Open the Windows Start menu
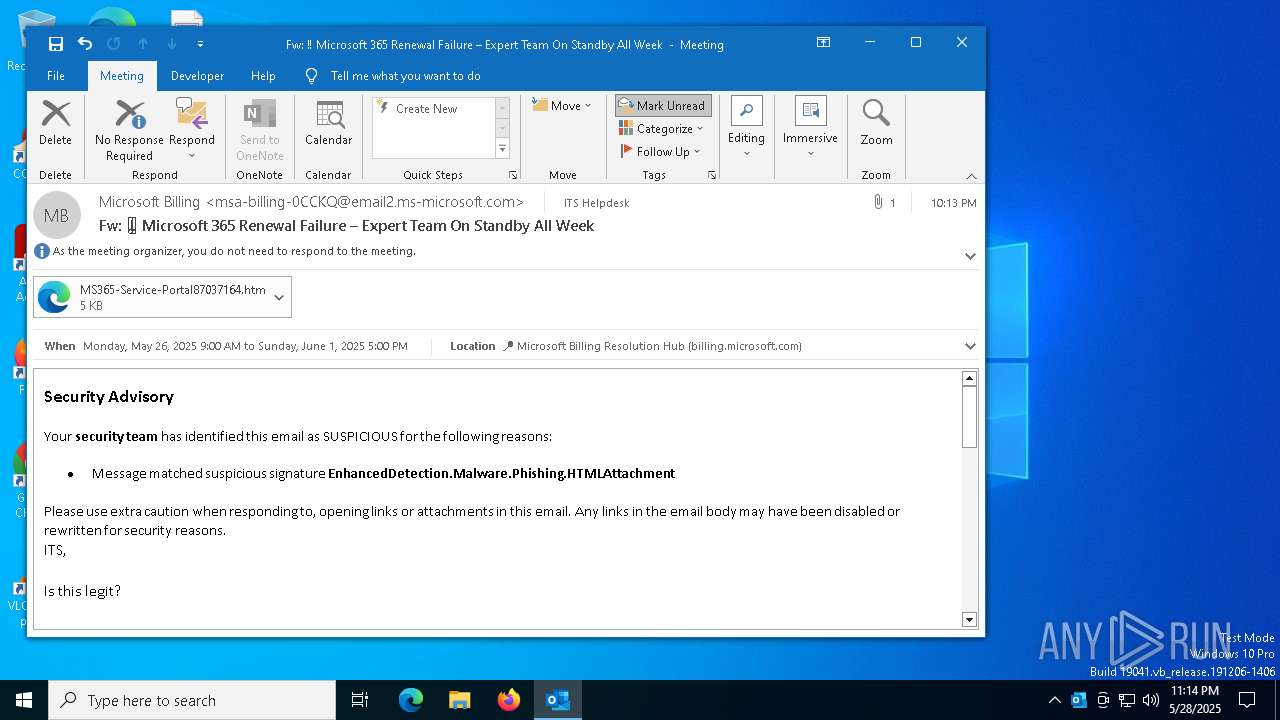Viewport: 1280px width, 720px height. [x=24, y=700]
